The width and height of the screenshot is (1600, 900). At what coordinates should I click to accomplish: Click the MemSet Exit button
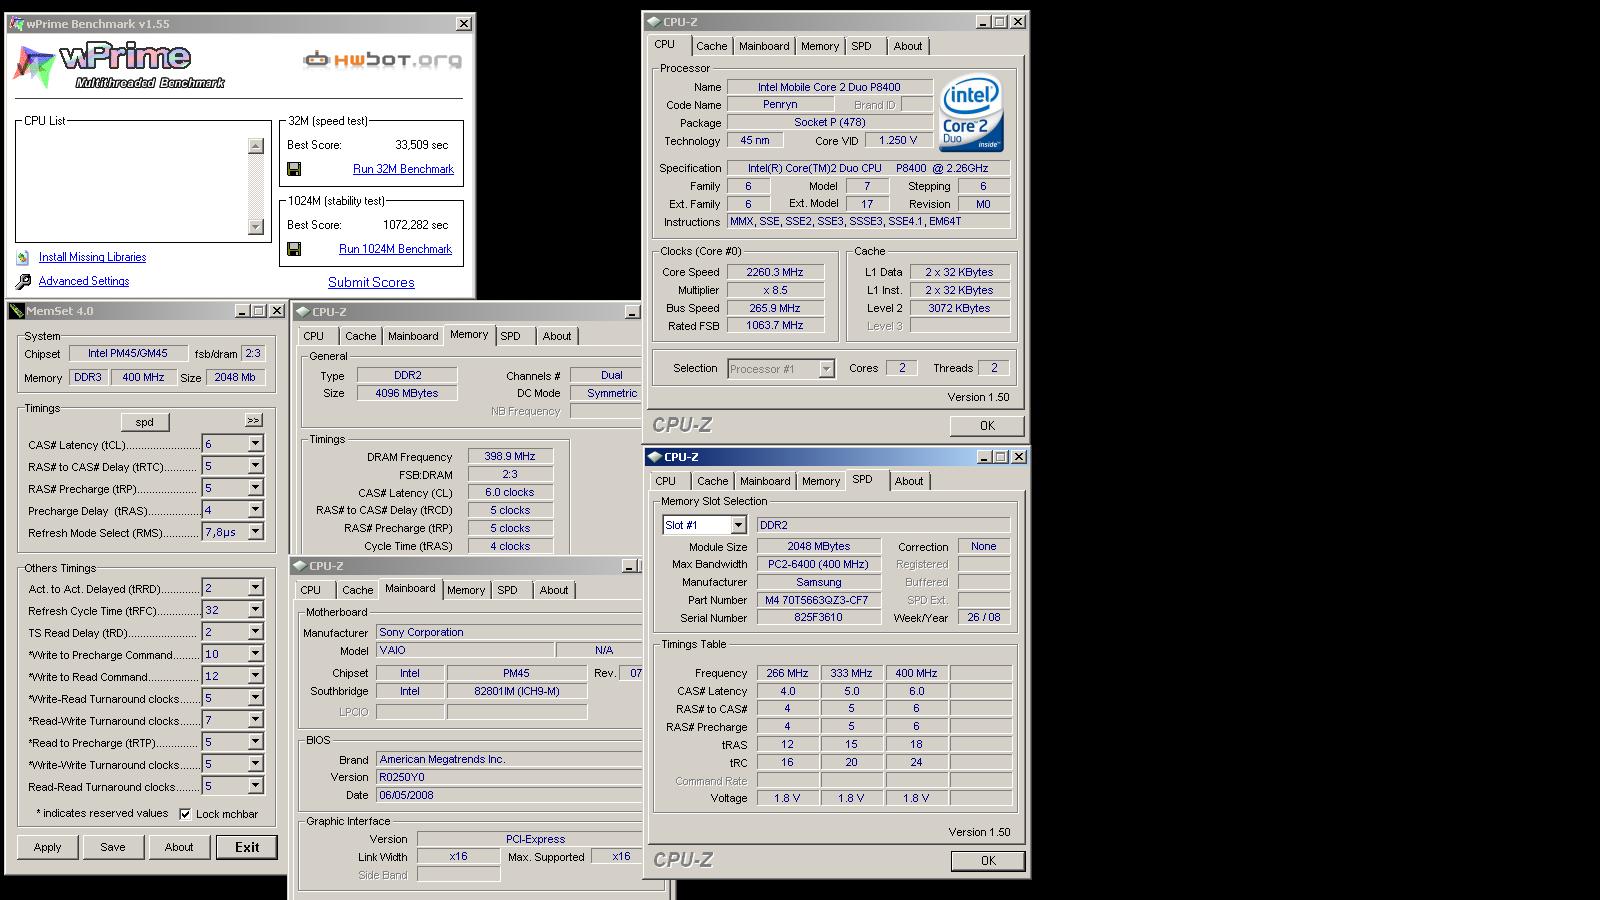(247, 847)
